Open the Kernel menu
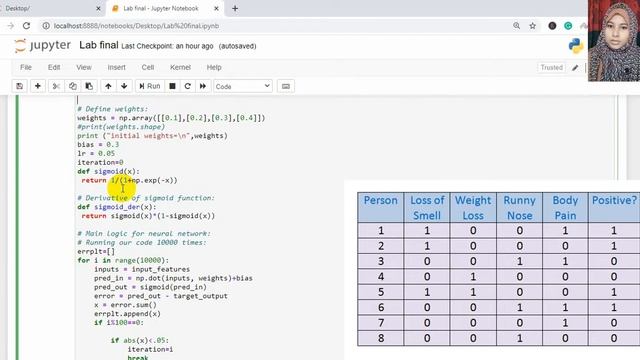Screen dimensions: 640x360 (180, 67)
